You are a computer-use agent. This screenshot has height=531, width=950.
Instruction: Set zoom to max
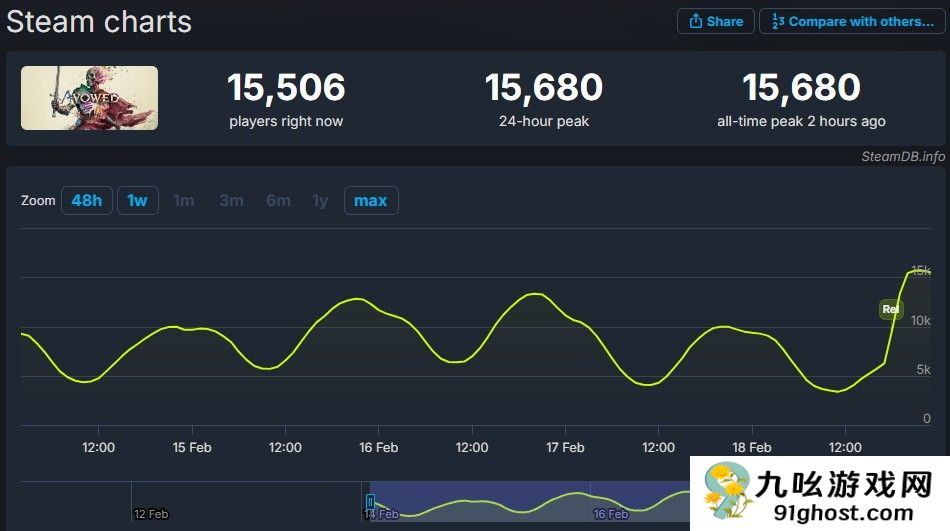click(371, 201)
